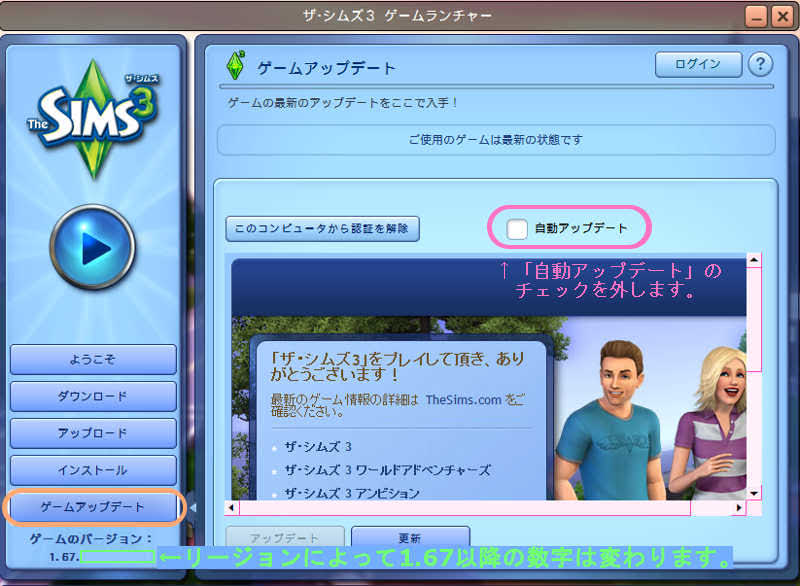Screen dimensions: 800x586
Task: Click the news panel scroll down arrow
Action: click(x=754, y=493)
